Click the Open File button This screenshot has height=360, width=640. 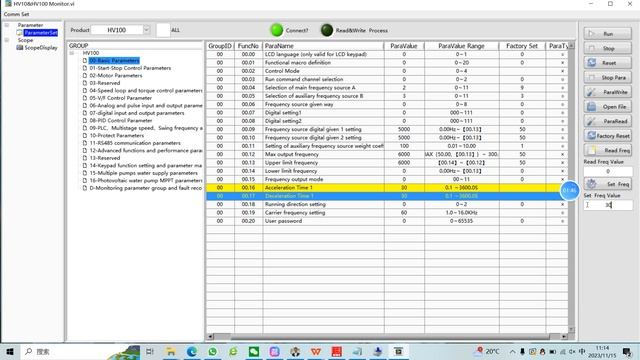607,107
